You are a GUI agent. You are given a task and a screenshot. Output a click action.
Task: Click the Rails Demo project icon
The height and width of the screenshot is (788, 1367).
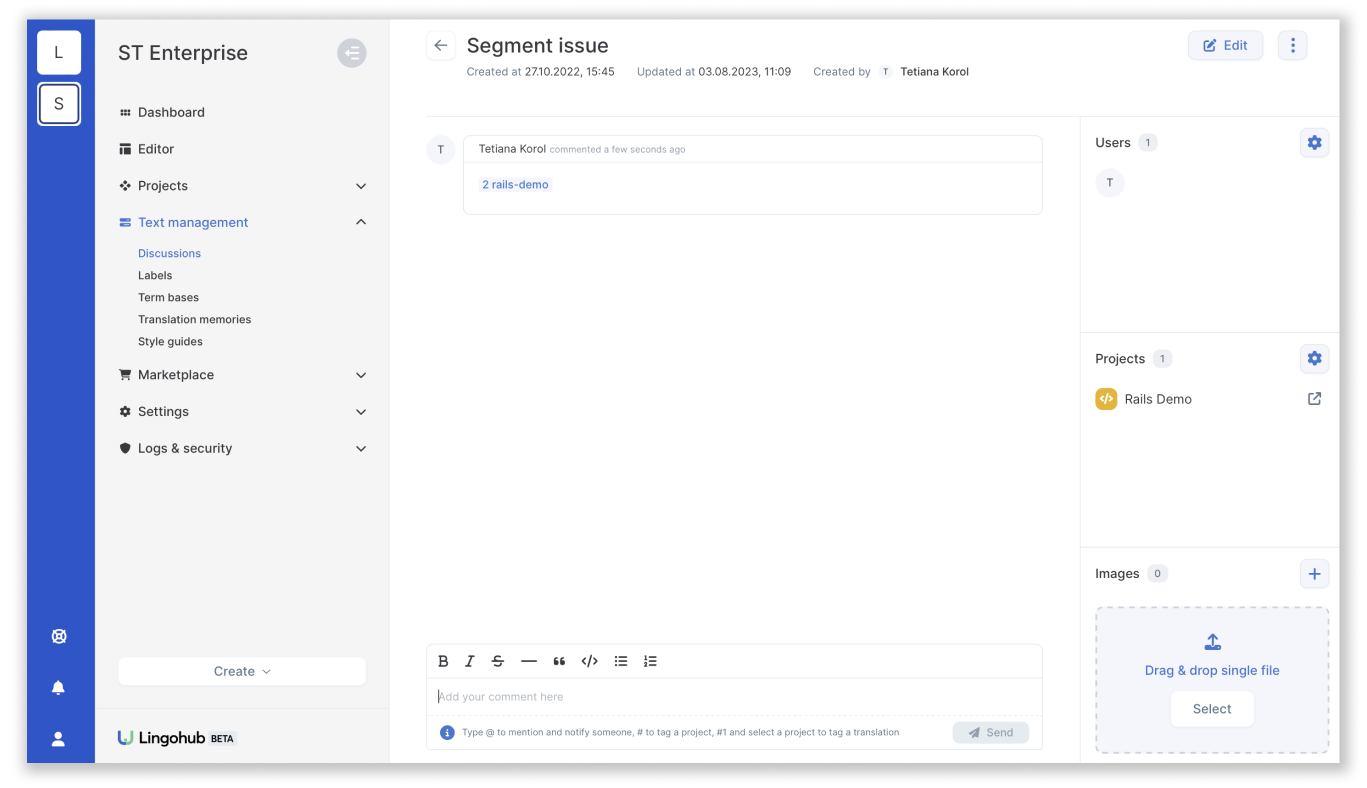1106,399
